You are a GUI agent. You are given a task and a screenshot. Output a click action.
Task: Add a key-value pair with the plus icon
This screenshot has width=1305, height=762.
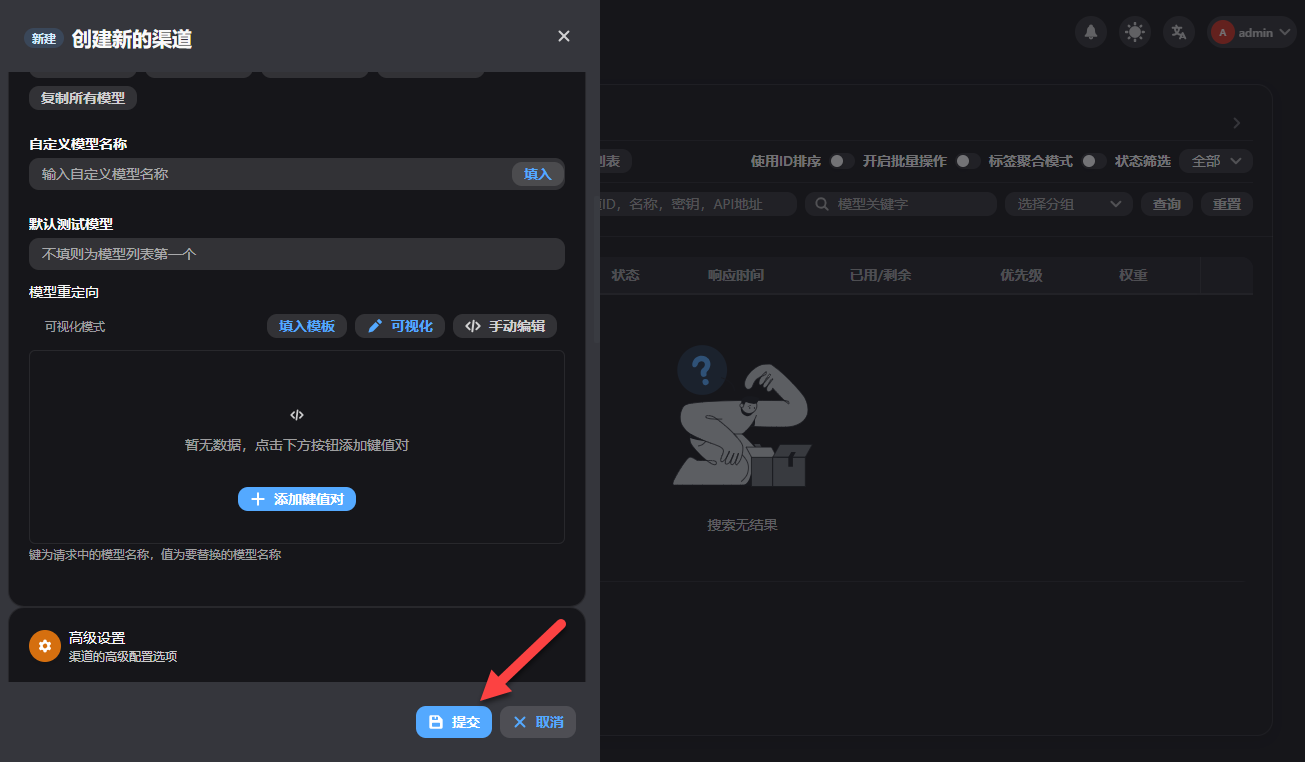pyautogui.click(x=297, y=499)
